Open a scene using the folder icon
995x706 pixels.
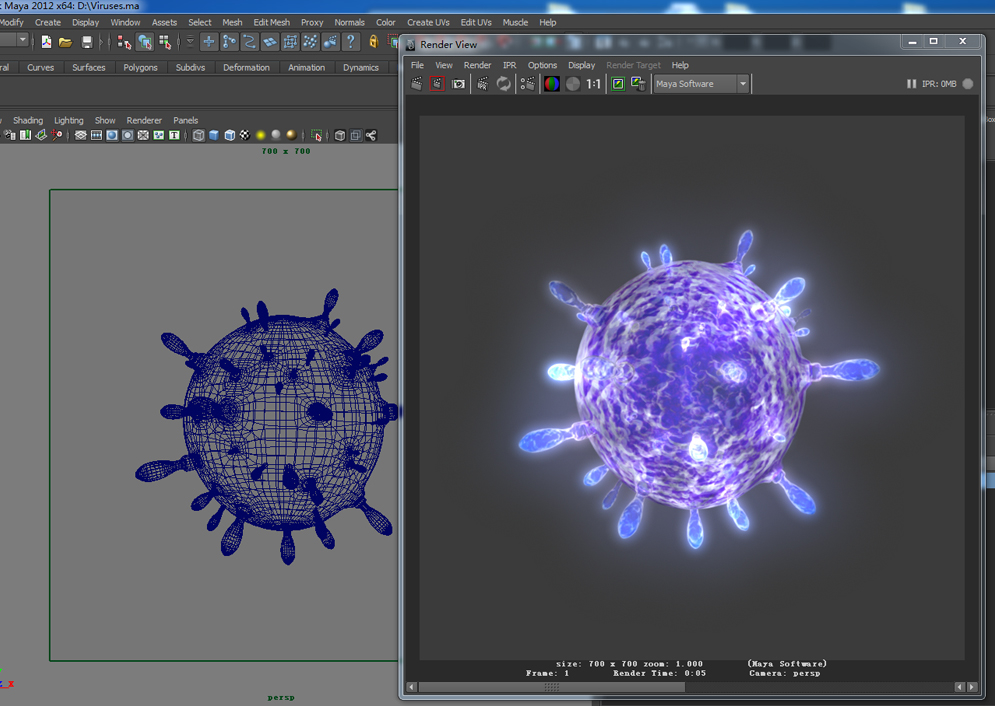click(x=64, y=41)
